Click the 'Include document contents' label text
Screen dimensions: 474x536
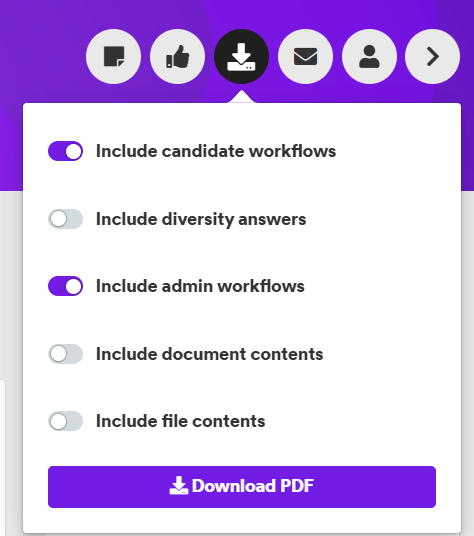click(x=209, y=354)
